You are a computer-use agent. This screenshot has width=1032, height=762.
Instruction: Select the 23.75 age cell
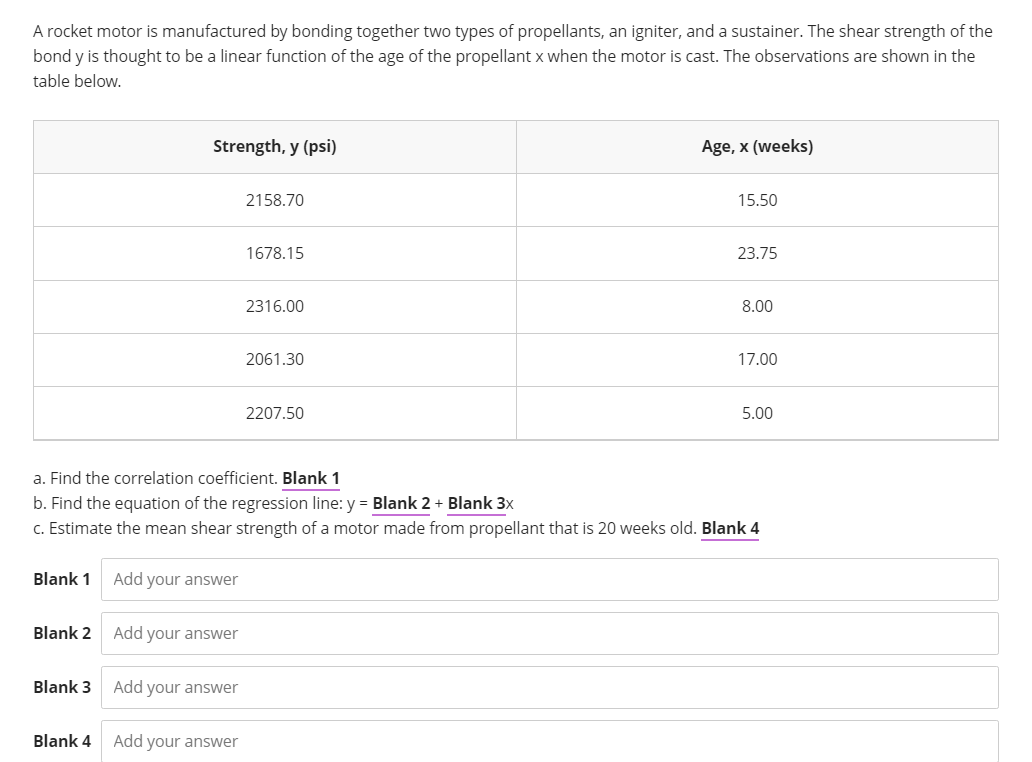tap(757, 254)
